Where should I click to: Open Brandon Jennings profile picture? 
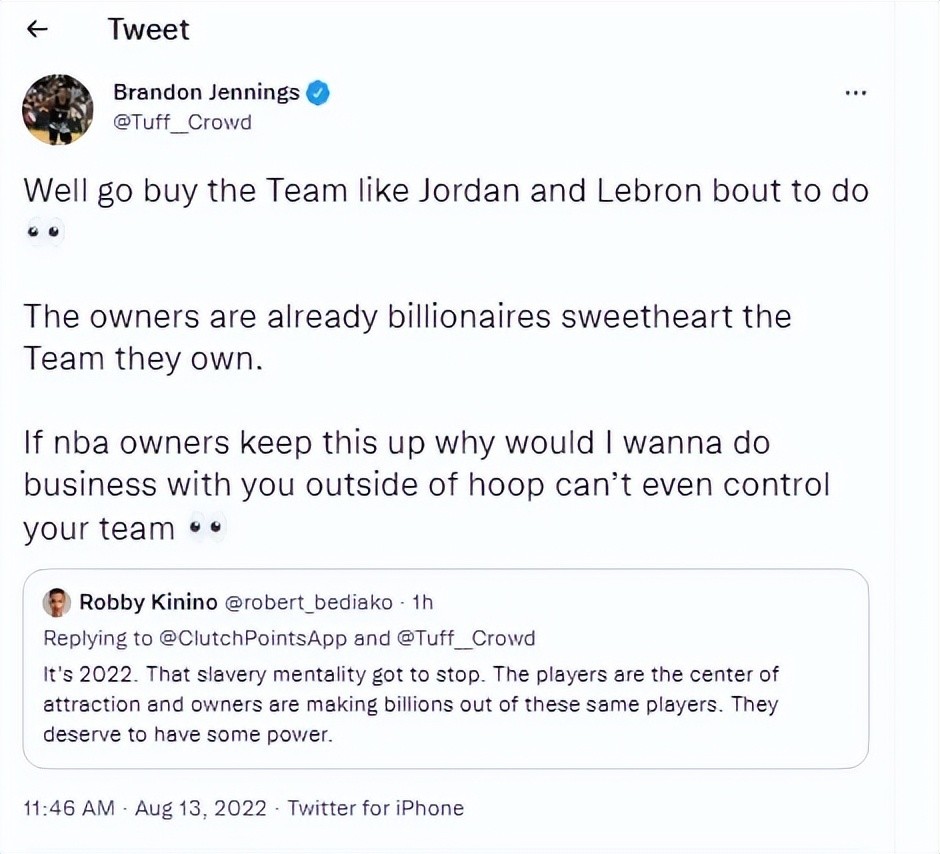click(x=58, y=110)
